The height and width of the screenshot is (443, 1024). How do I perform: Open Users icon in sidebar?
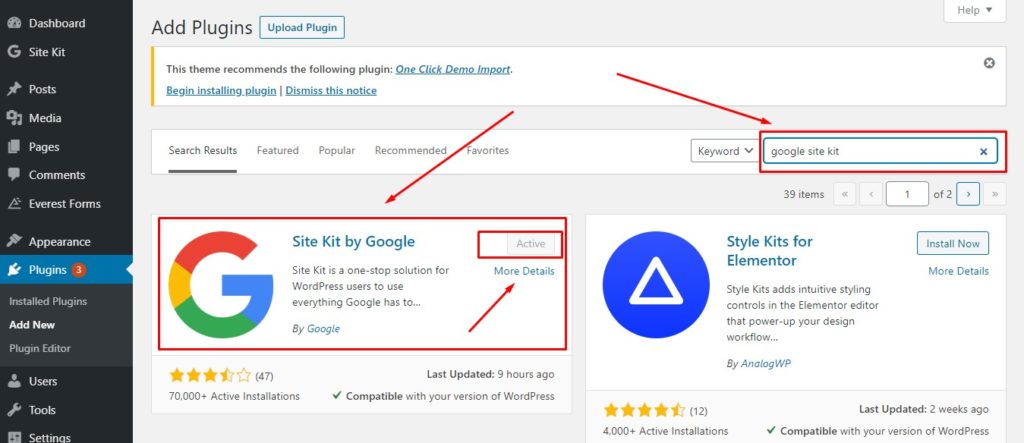click(x=14, y=381)
